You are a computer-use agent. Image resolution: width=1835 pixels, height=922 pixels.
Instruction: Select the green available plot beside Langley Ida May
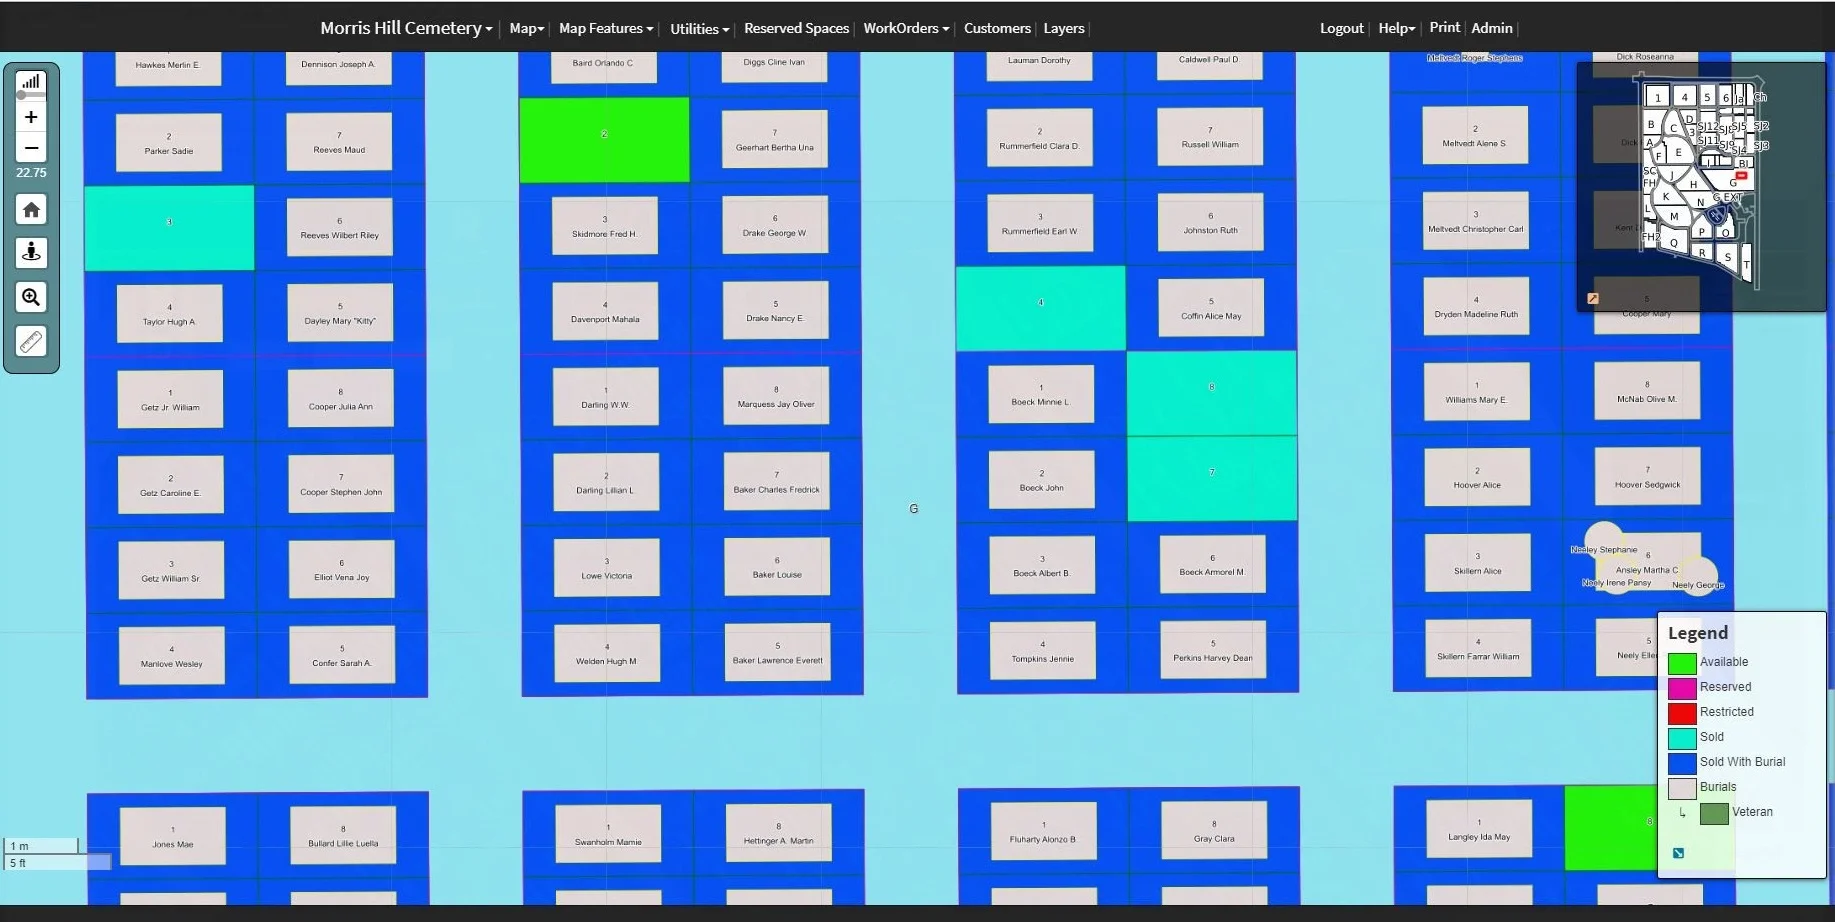pos(1610,828)
